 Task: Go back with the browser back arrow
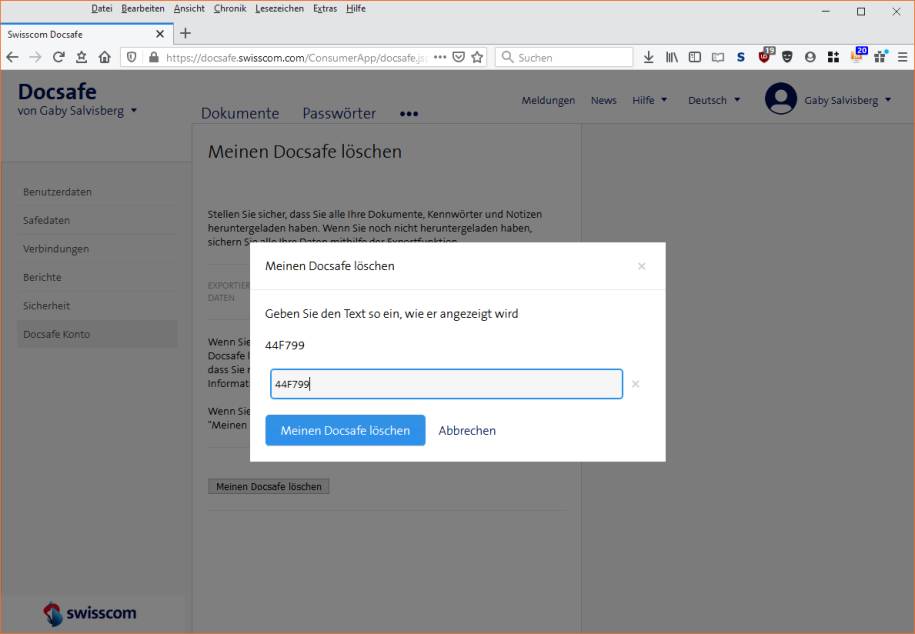[12, 57]
